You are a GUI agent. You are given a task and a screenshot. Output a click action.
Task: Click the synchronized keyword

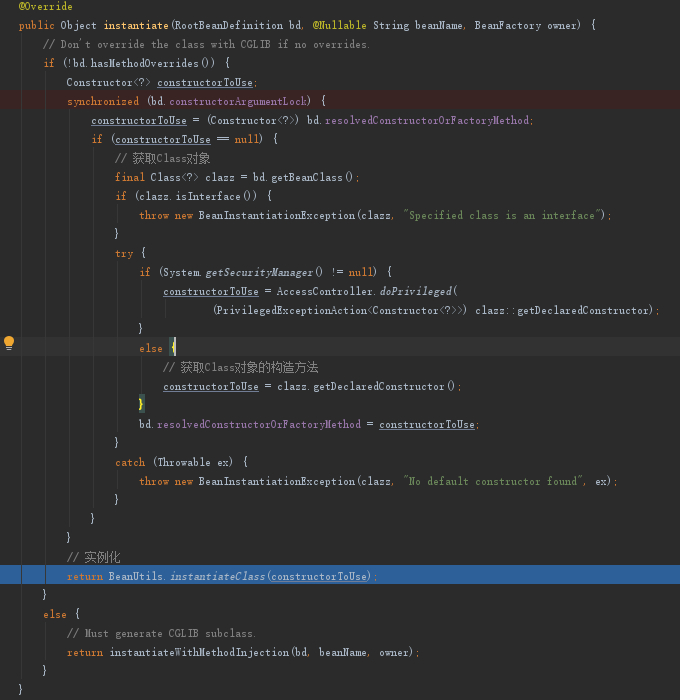[x=103, y=101]
